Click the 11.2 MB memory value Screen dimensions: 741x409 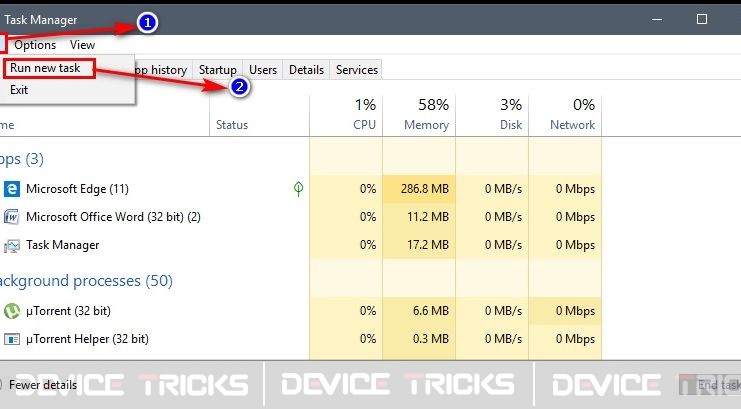tap(428, 217)
